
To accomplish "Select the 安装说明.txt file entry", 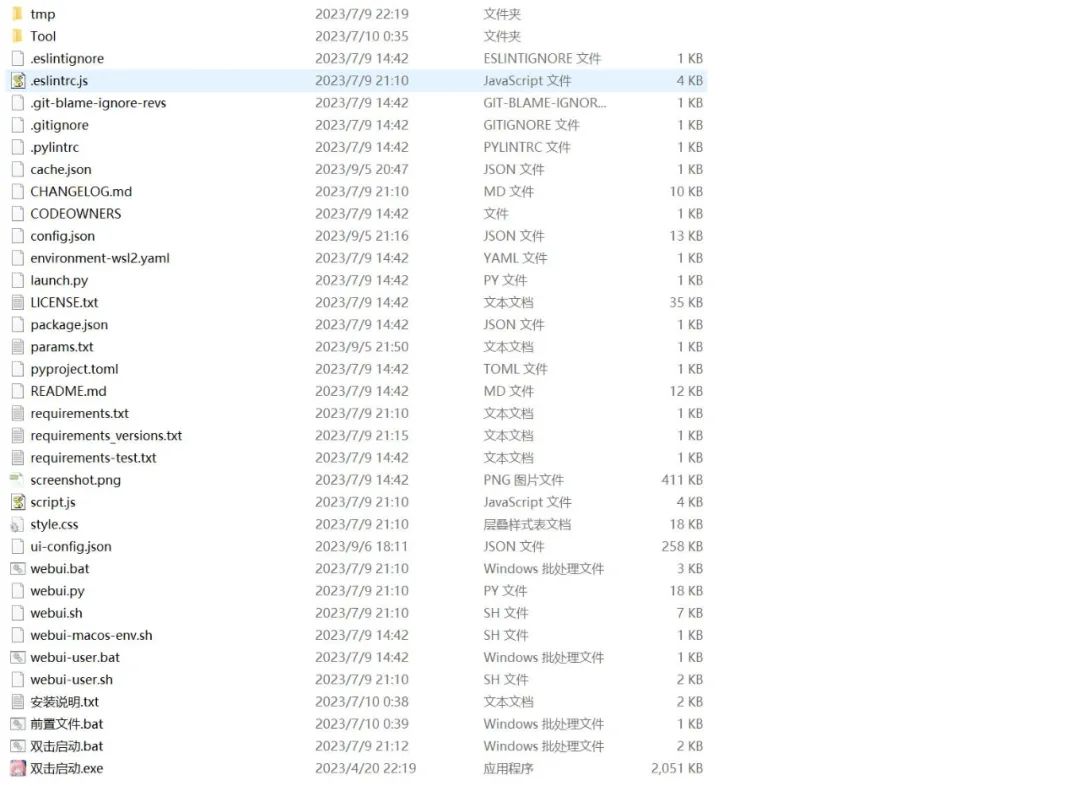I will (x=65, y=702).
